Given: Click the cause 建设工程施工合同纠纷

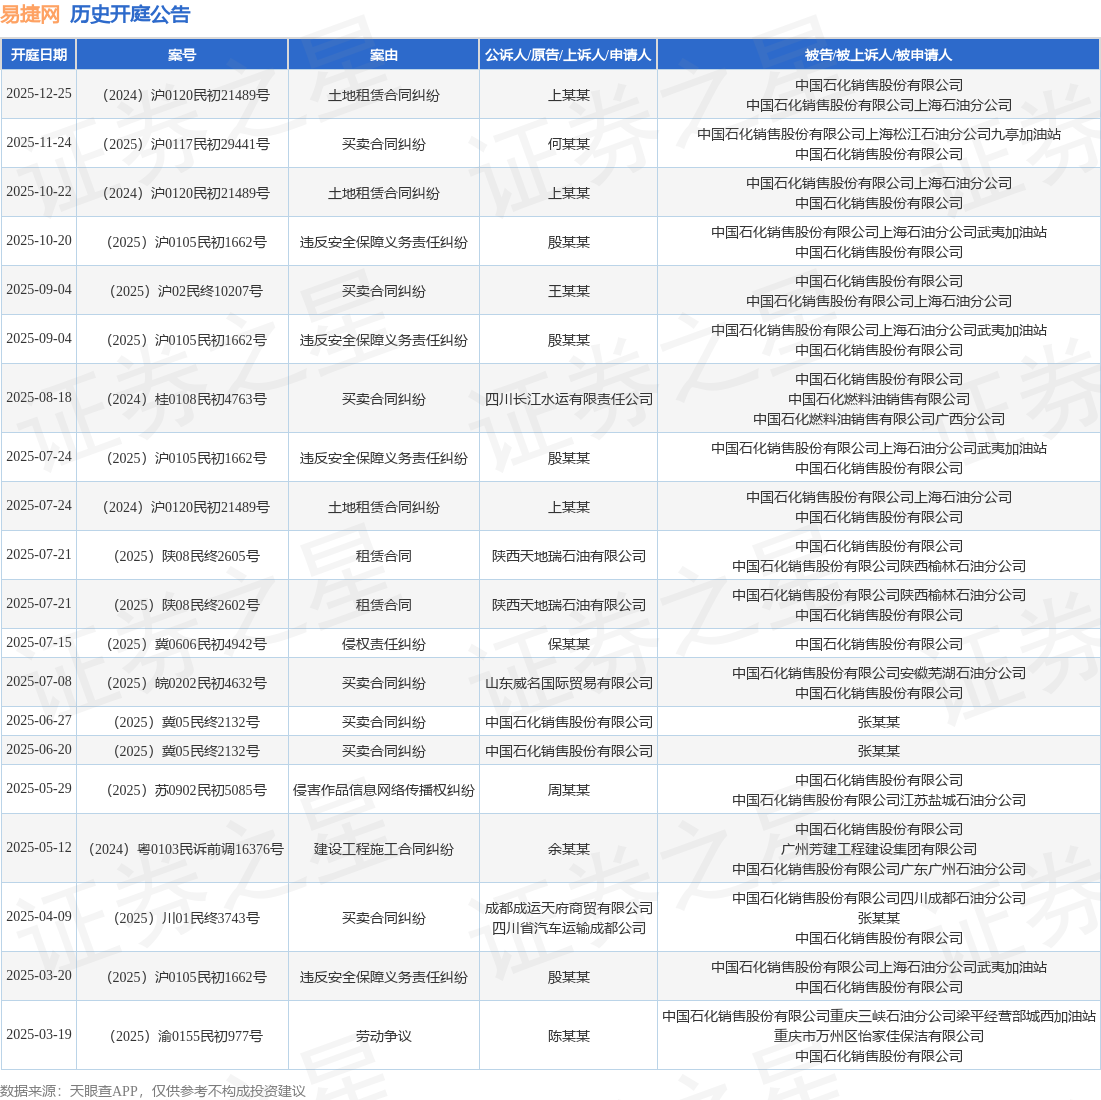Looking at the screenshot, I should pyautogui.click(x=383, y=849).
